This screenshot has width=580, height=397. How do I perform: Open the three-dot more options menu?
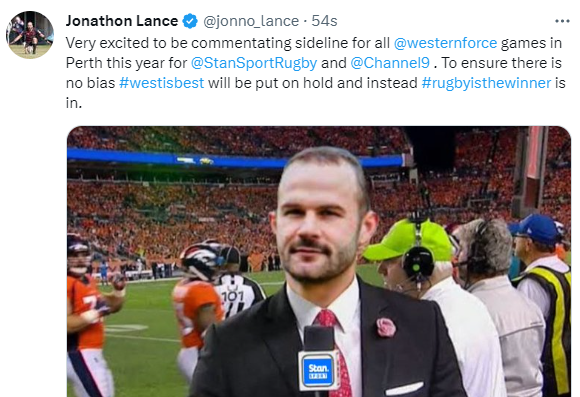[562, 21]
